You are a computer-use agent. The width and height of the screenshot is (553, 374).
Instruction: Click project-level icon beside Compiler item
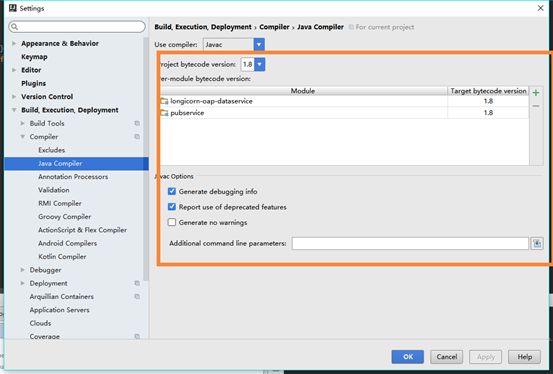137,137
